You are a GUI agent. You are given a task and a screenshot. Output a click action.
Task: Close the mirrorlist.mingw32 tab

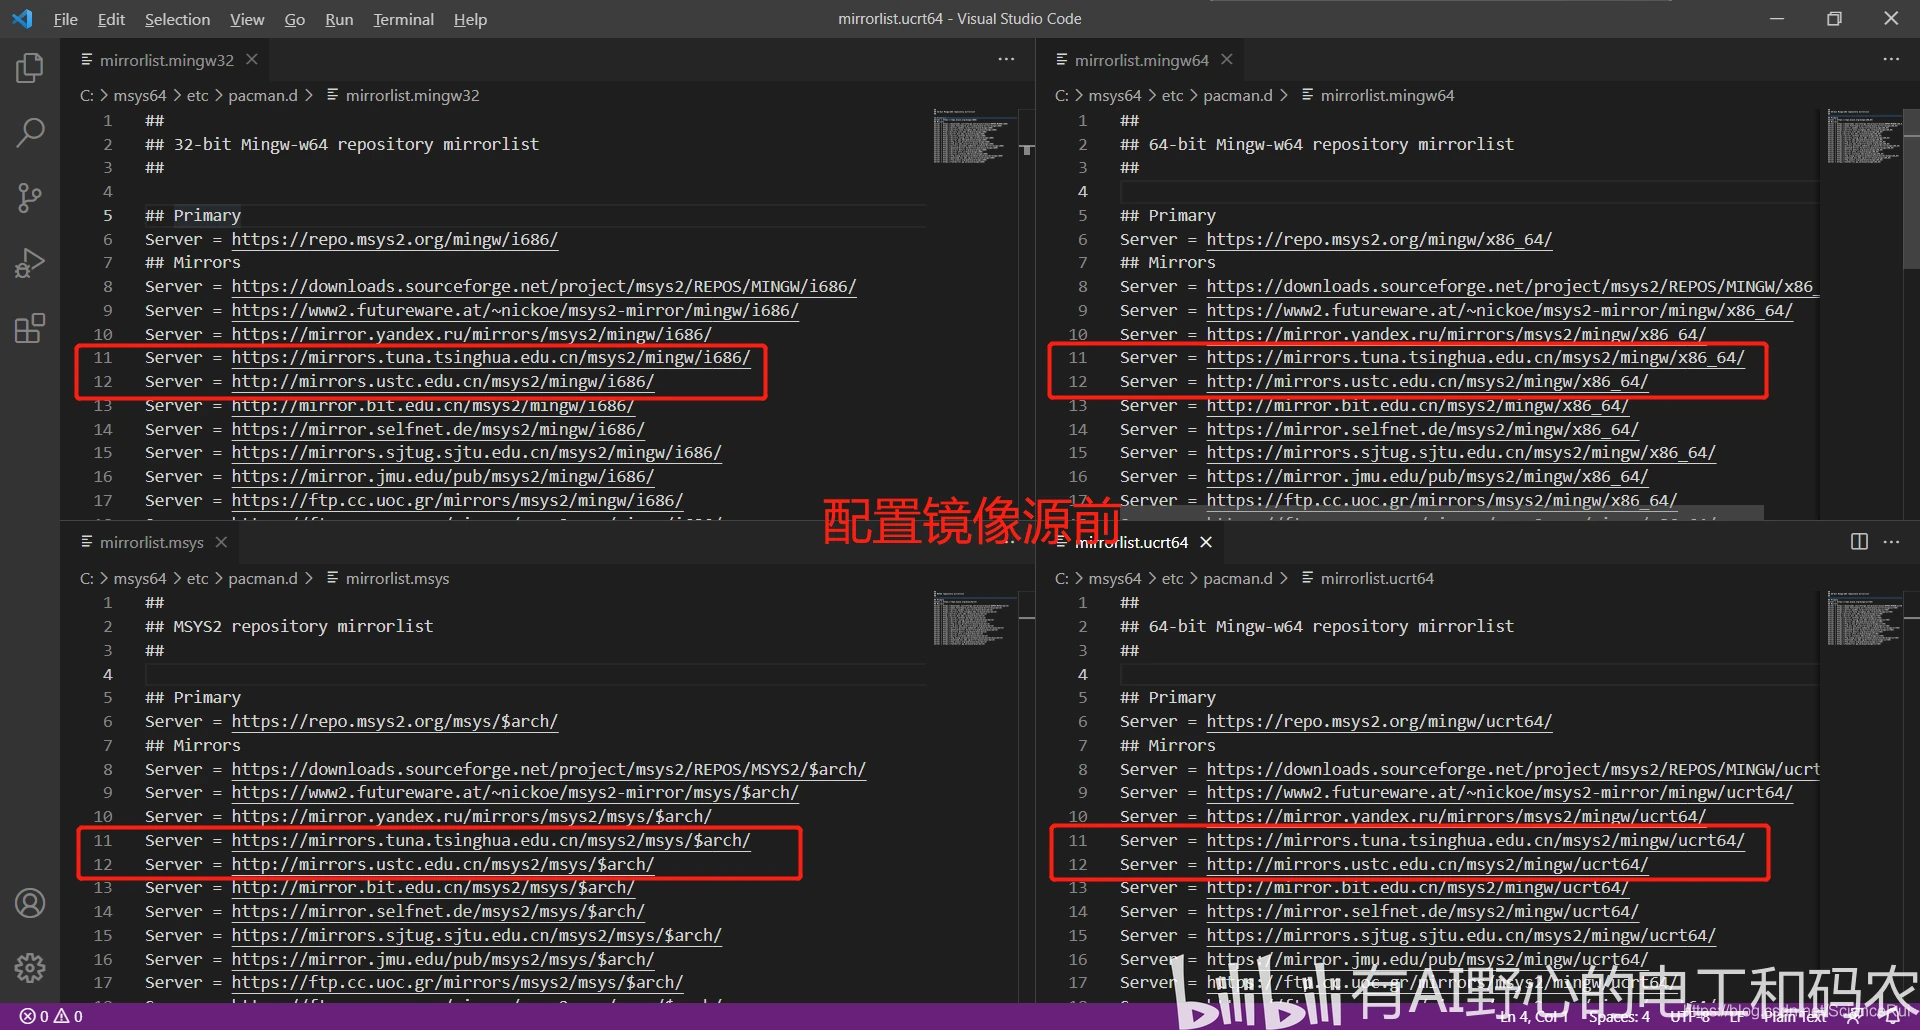252,60
